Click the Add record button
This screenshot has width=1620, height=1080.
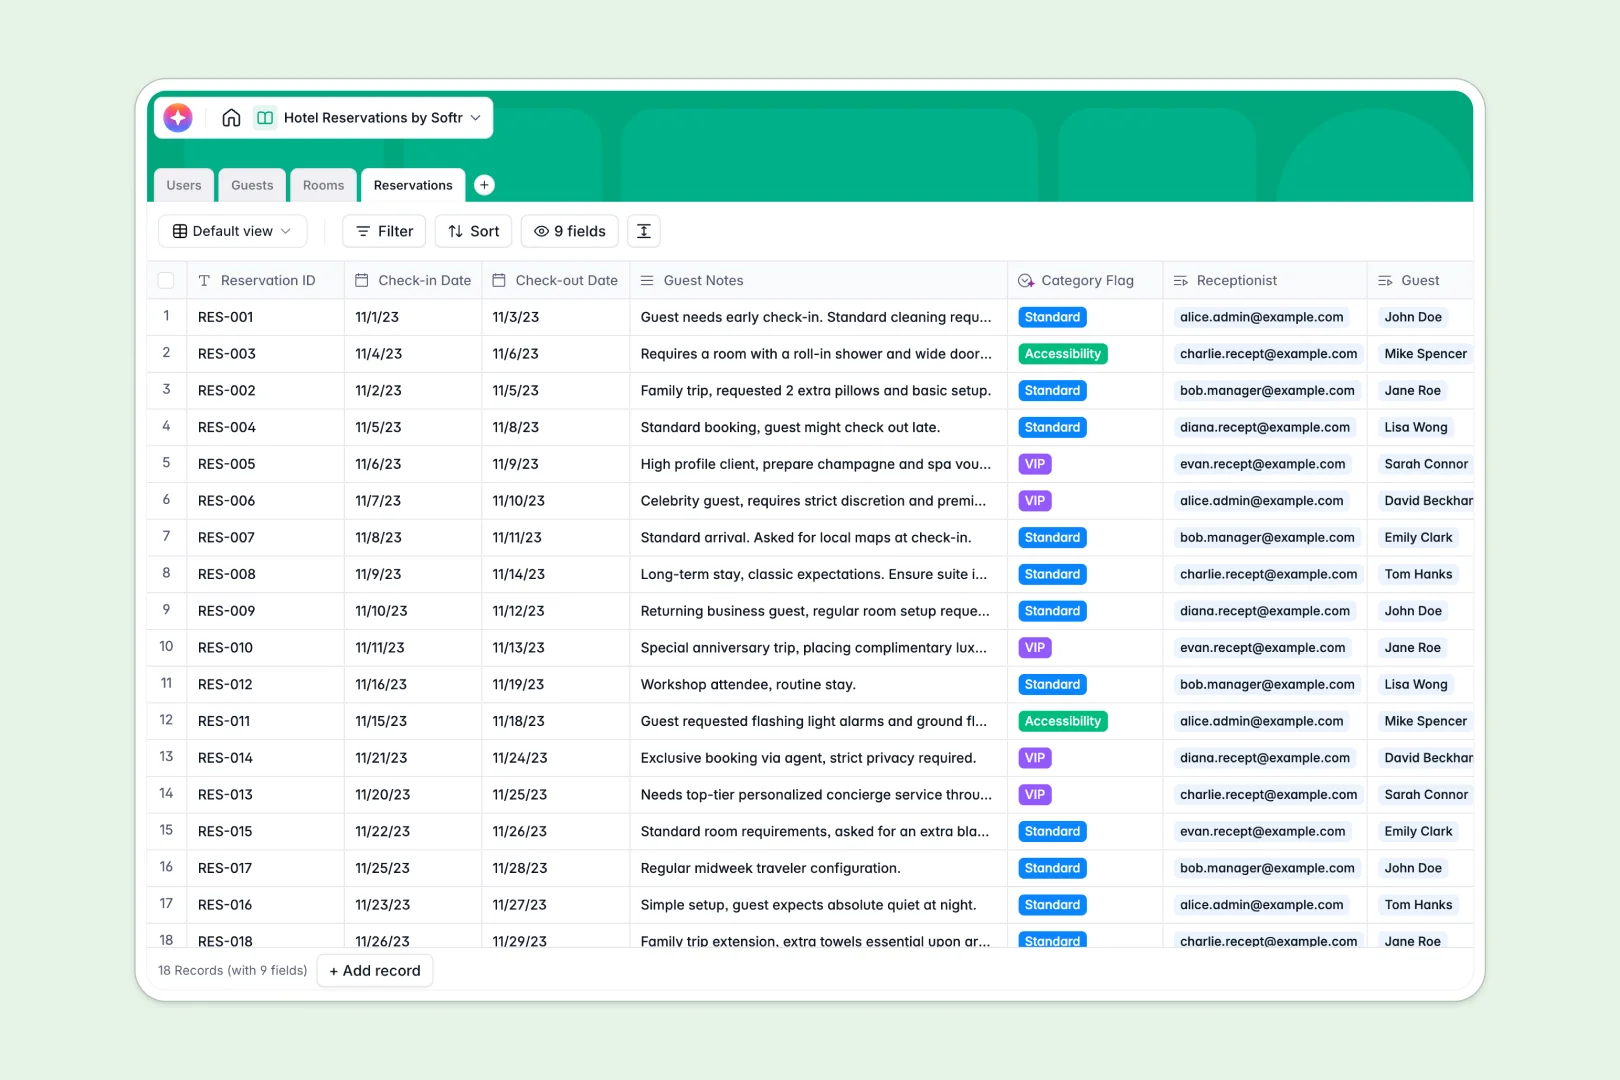pyautogui.click(x=375, y=971)
